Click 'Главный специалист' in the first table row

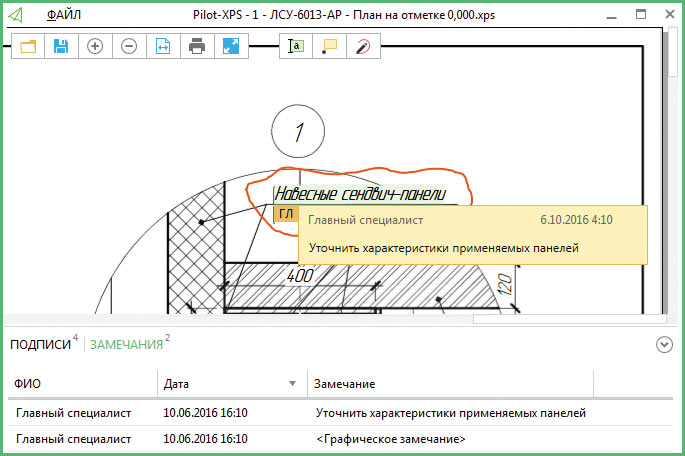pyautogui.click(x=73, y=413)
